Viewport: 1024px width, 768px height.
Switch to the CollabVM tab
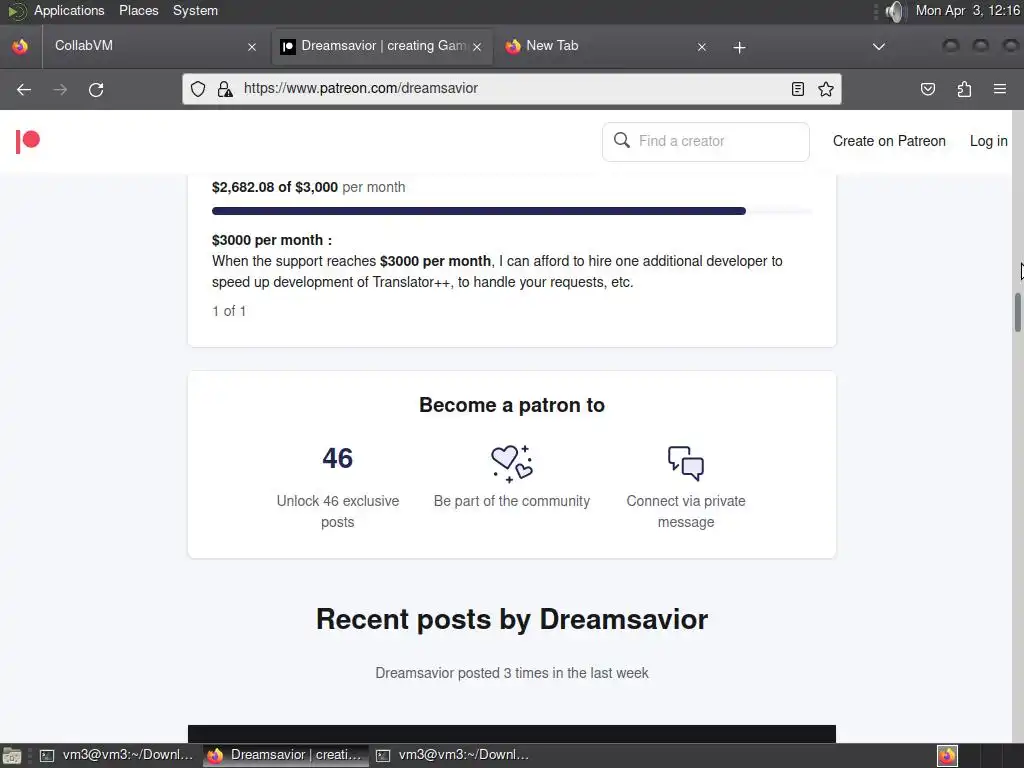tap(155, 46)
